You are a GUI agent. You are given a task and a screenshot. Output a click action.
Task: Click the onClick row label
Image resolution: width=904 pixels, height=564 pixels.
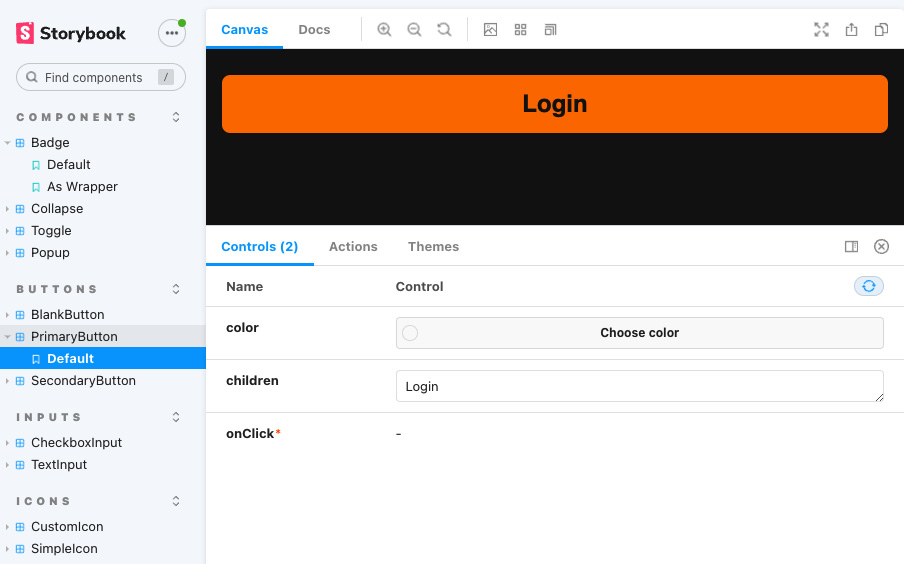click(x=253, y=434)
